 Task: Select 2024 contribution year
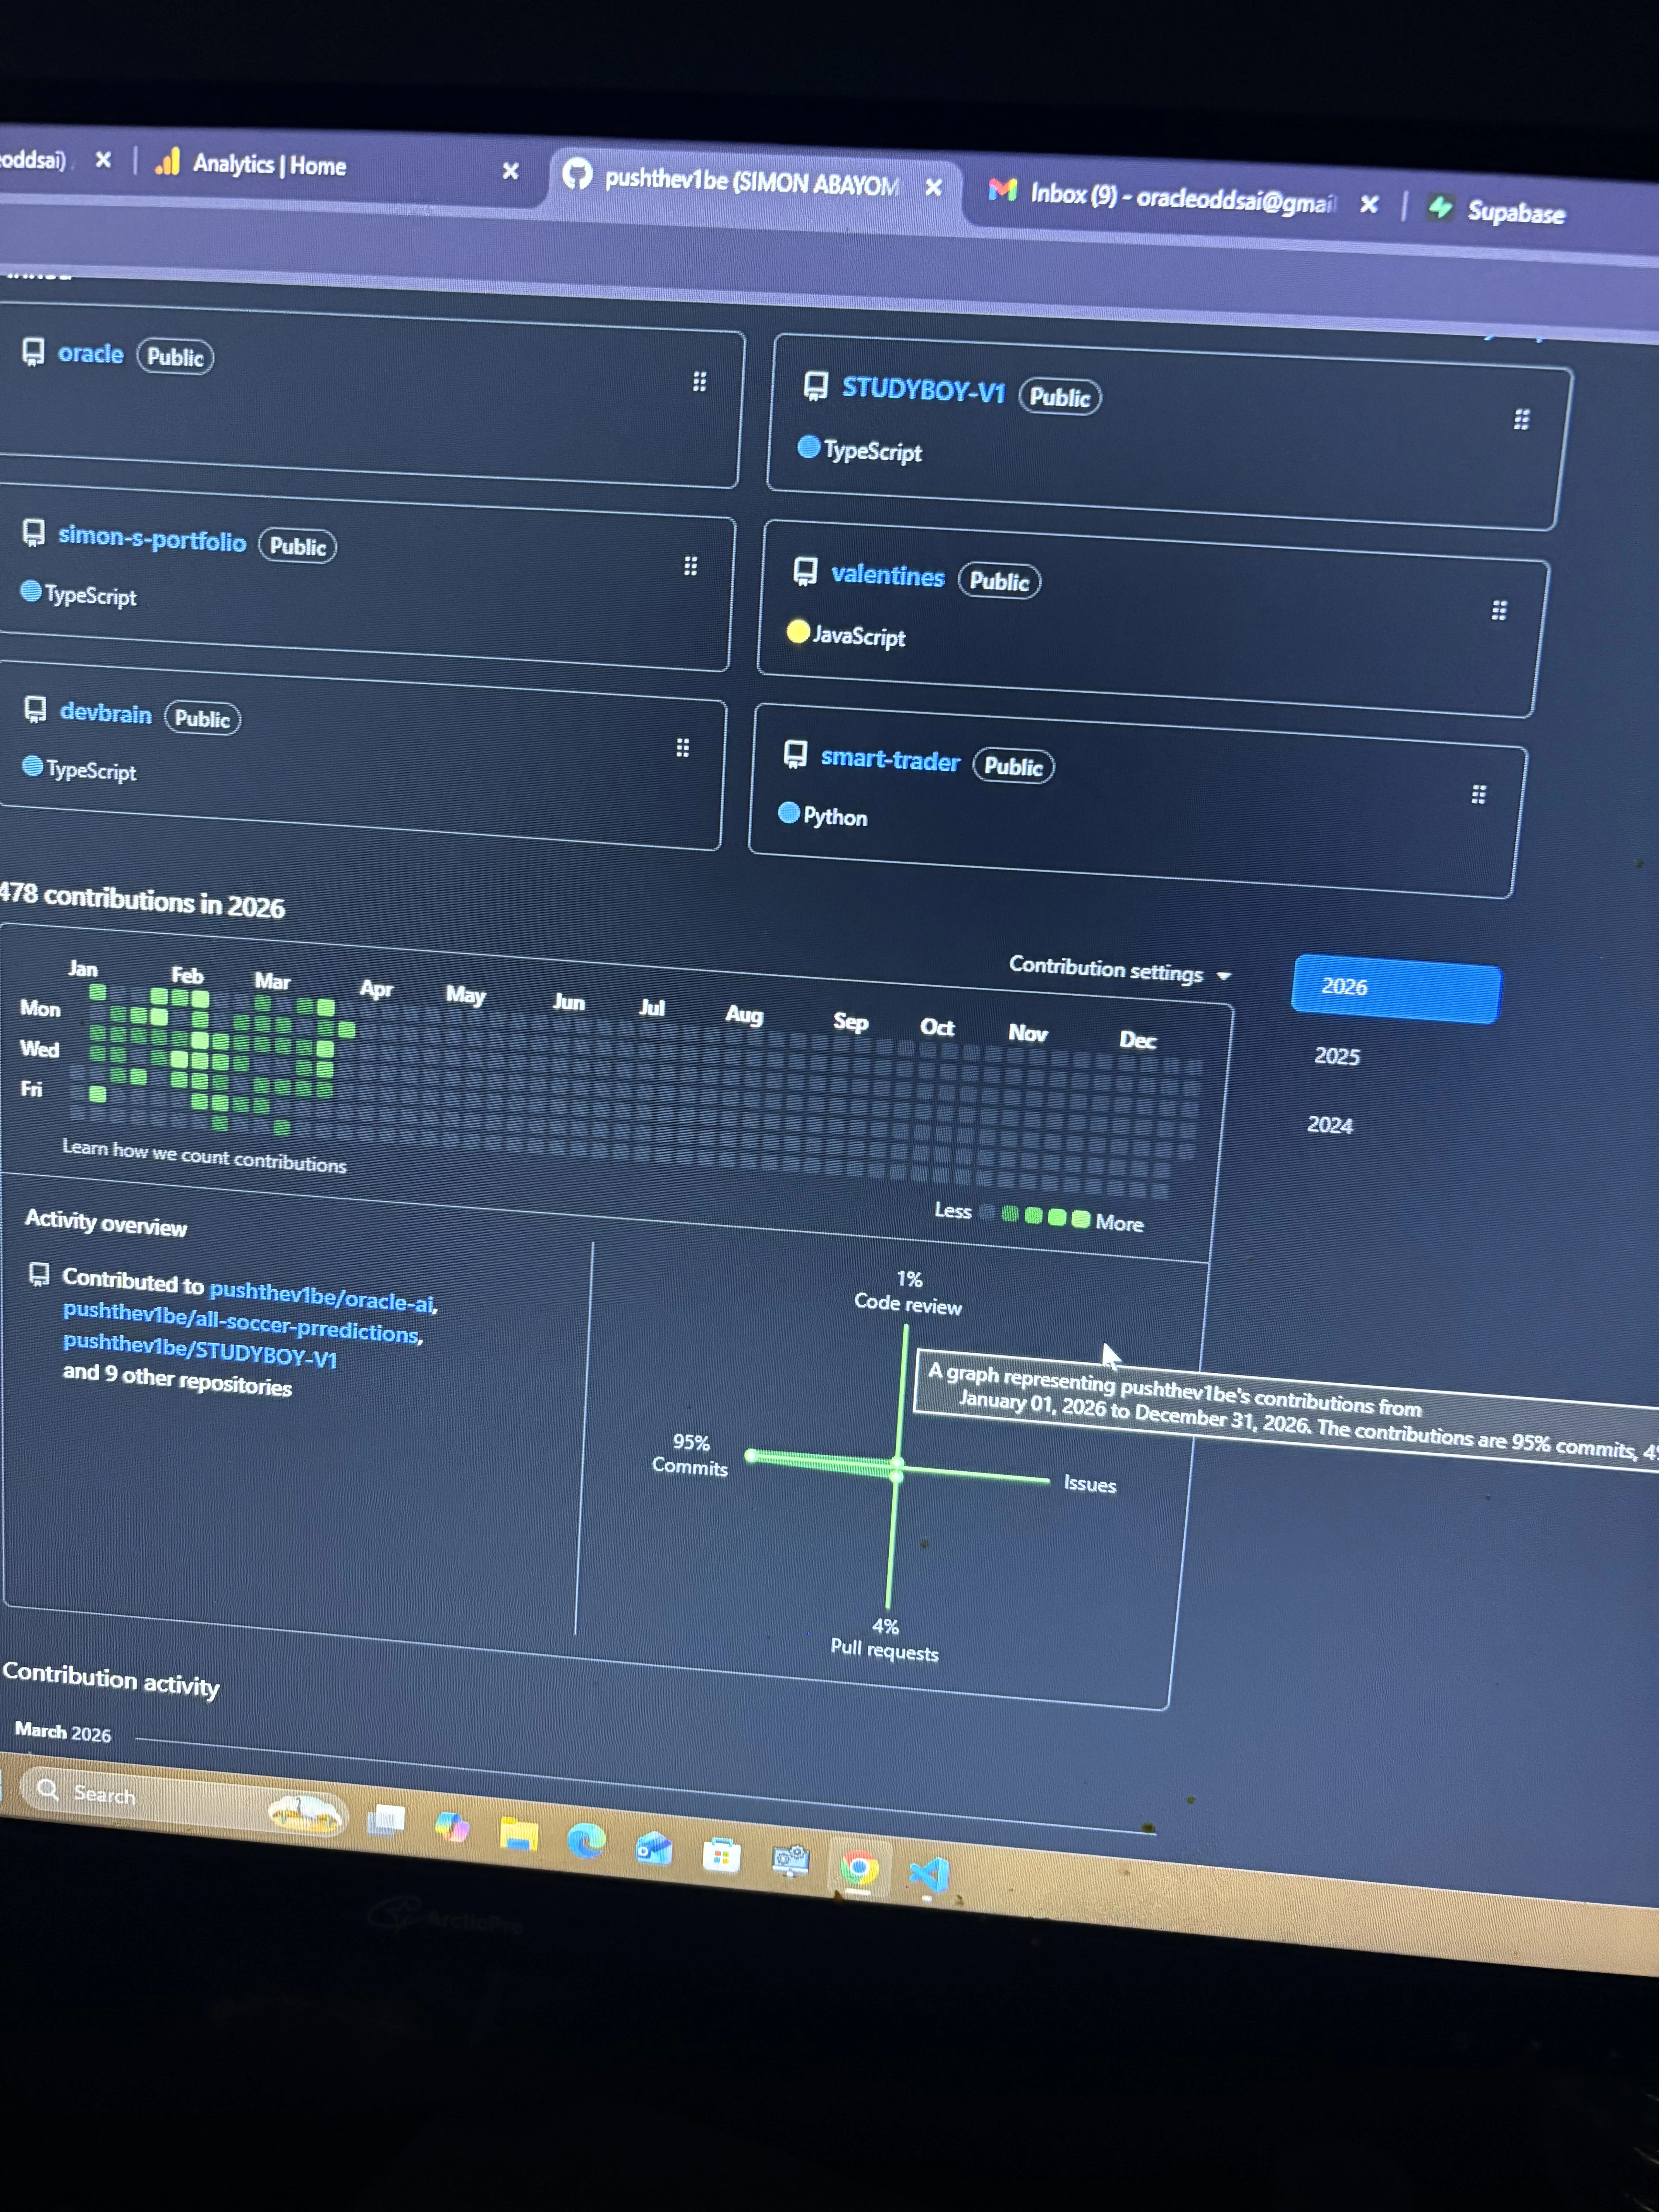click(1329, 1125)
